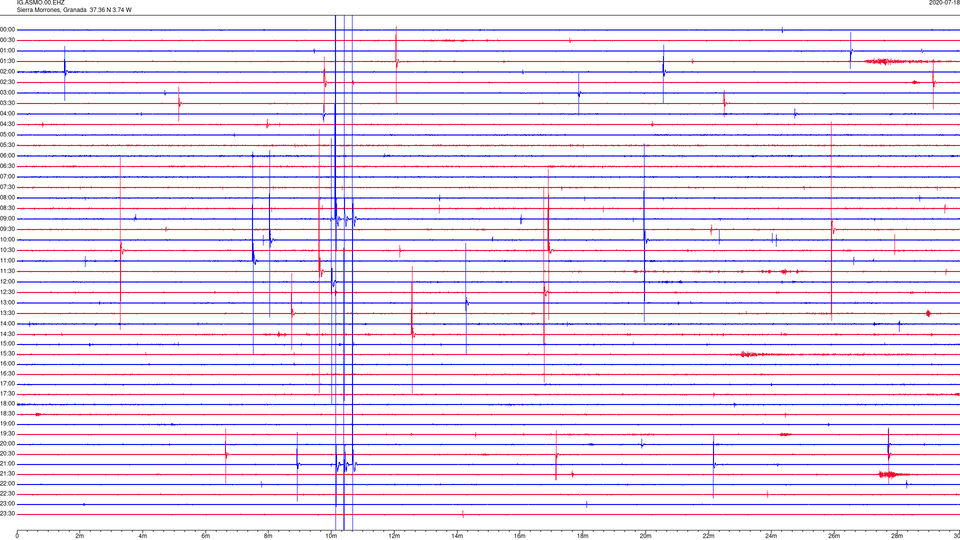Click the '2m' minute-axis tick label
Viewport: 960px width, 540px height.
(x=80, y=536)
